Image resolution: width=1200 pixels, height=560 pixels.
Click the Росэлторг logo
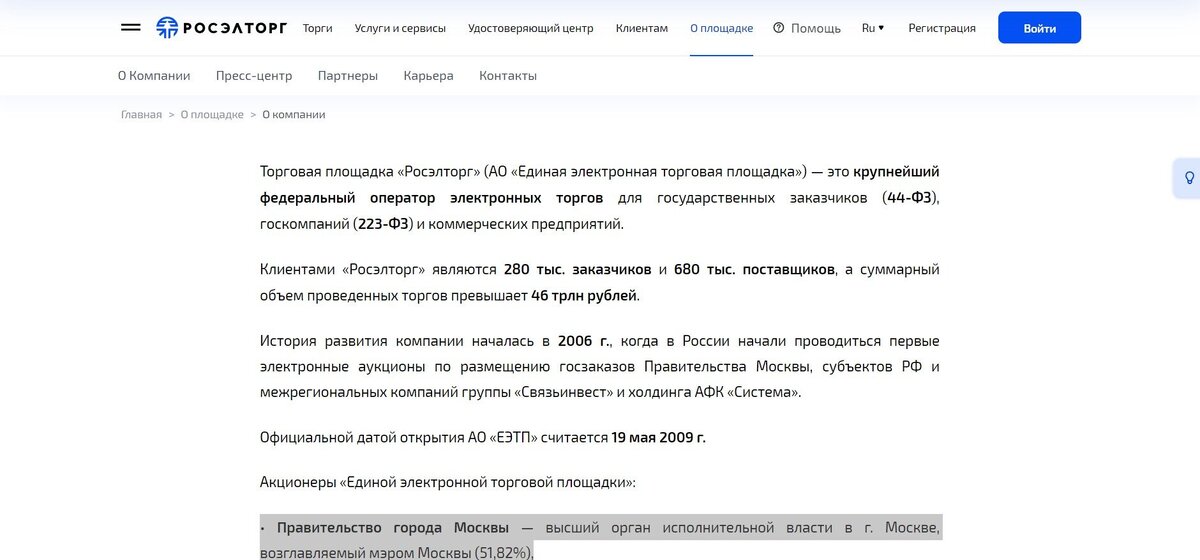(x=221, y=28)
